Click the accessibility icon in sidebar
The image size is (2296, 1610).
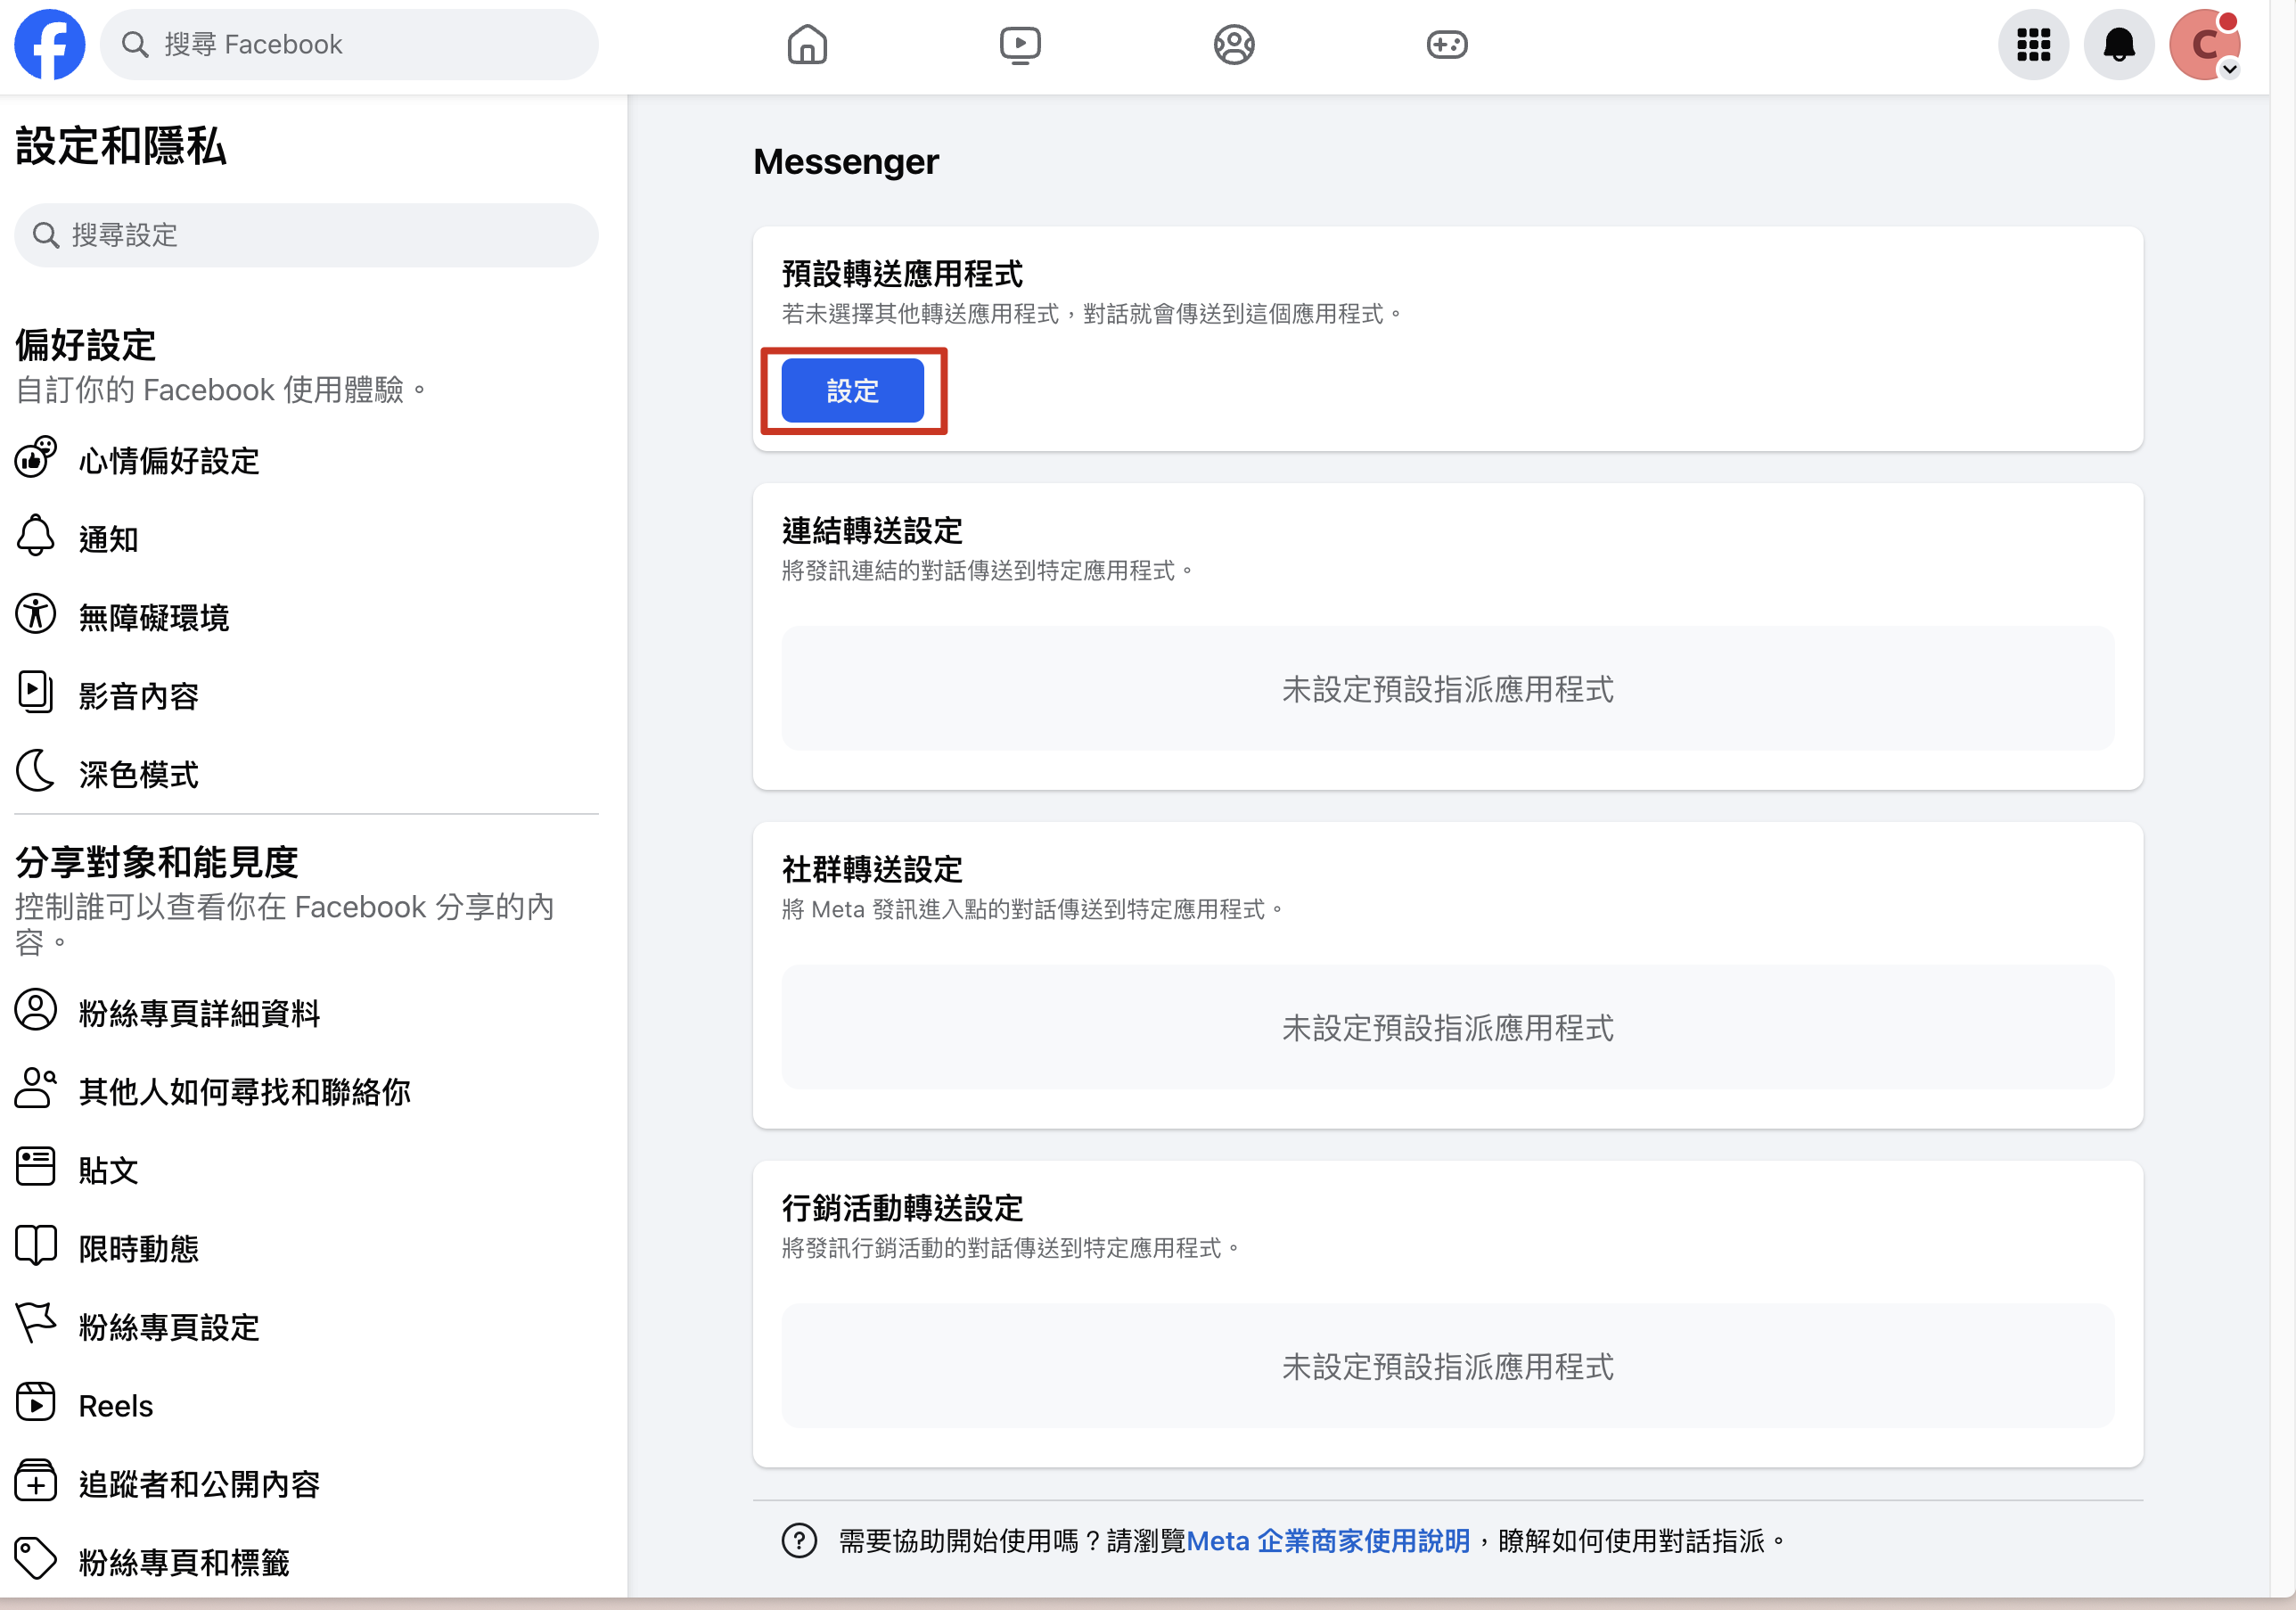click(35, 614)
